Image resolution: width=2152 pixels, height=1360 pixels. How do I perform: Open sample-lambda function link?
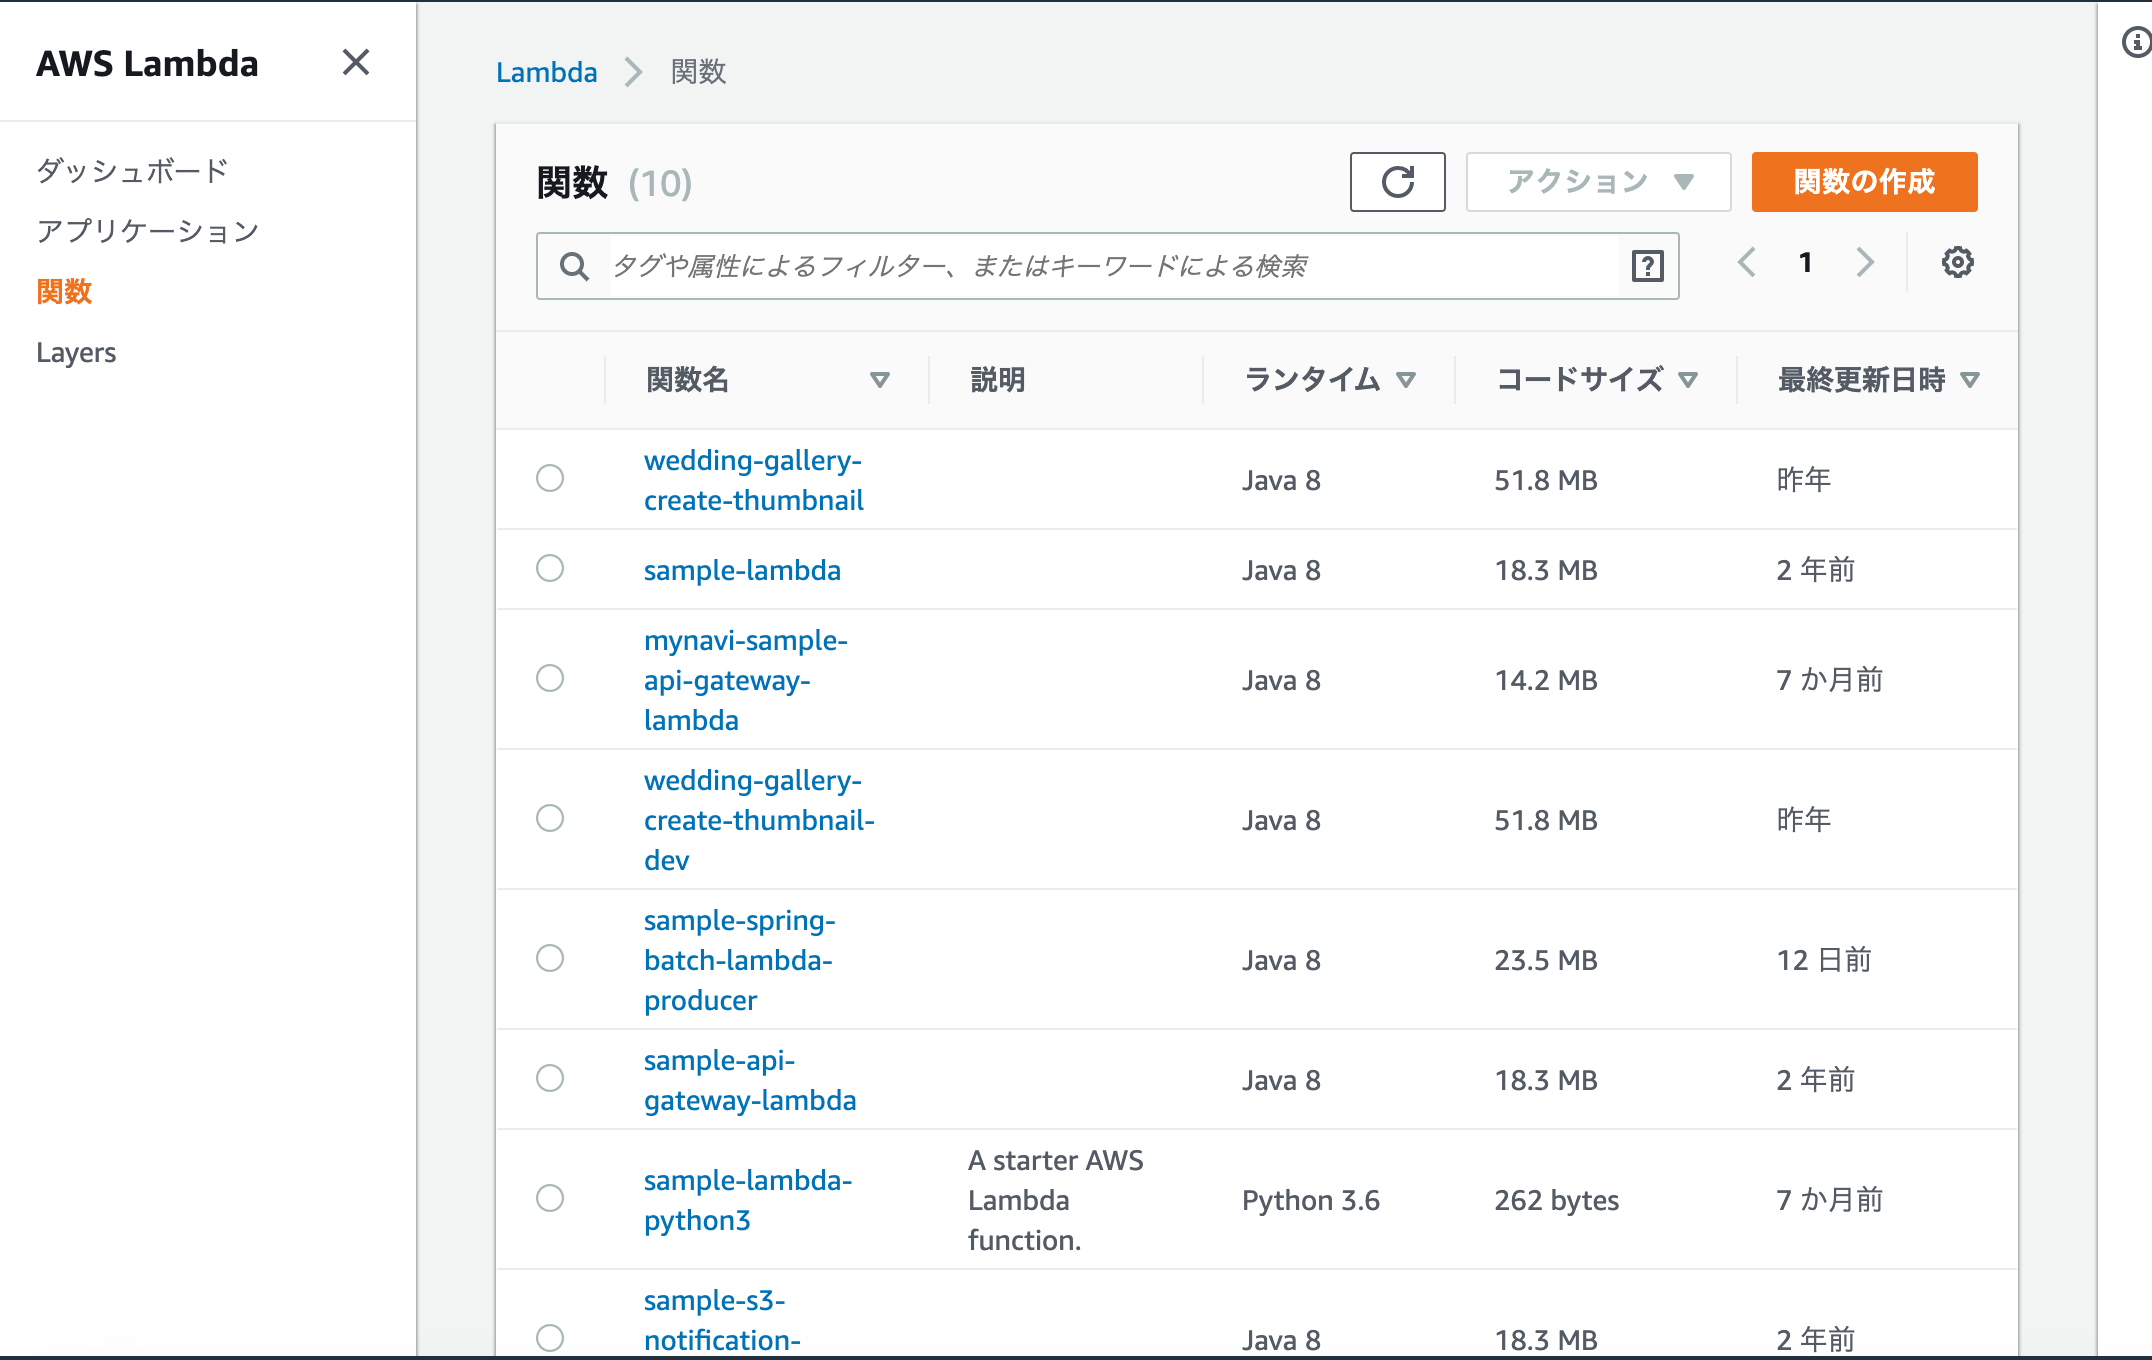[742, 570]
